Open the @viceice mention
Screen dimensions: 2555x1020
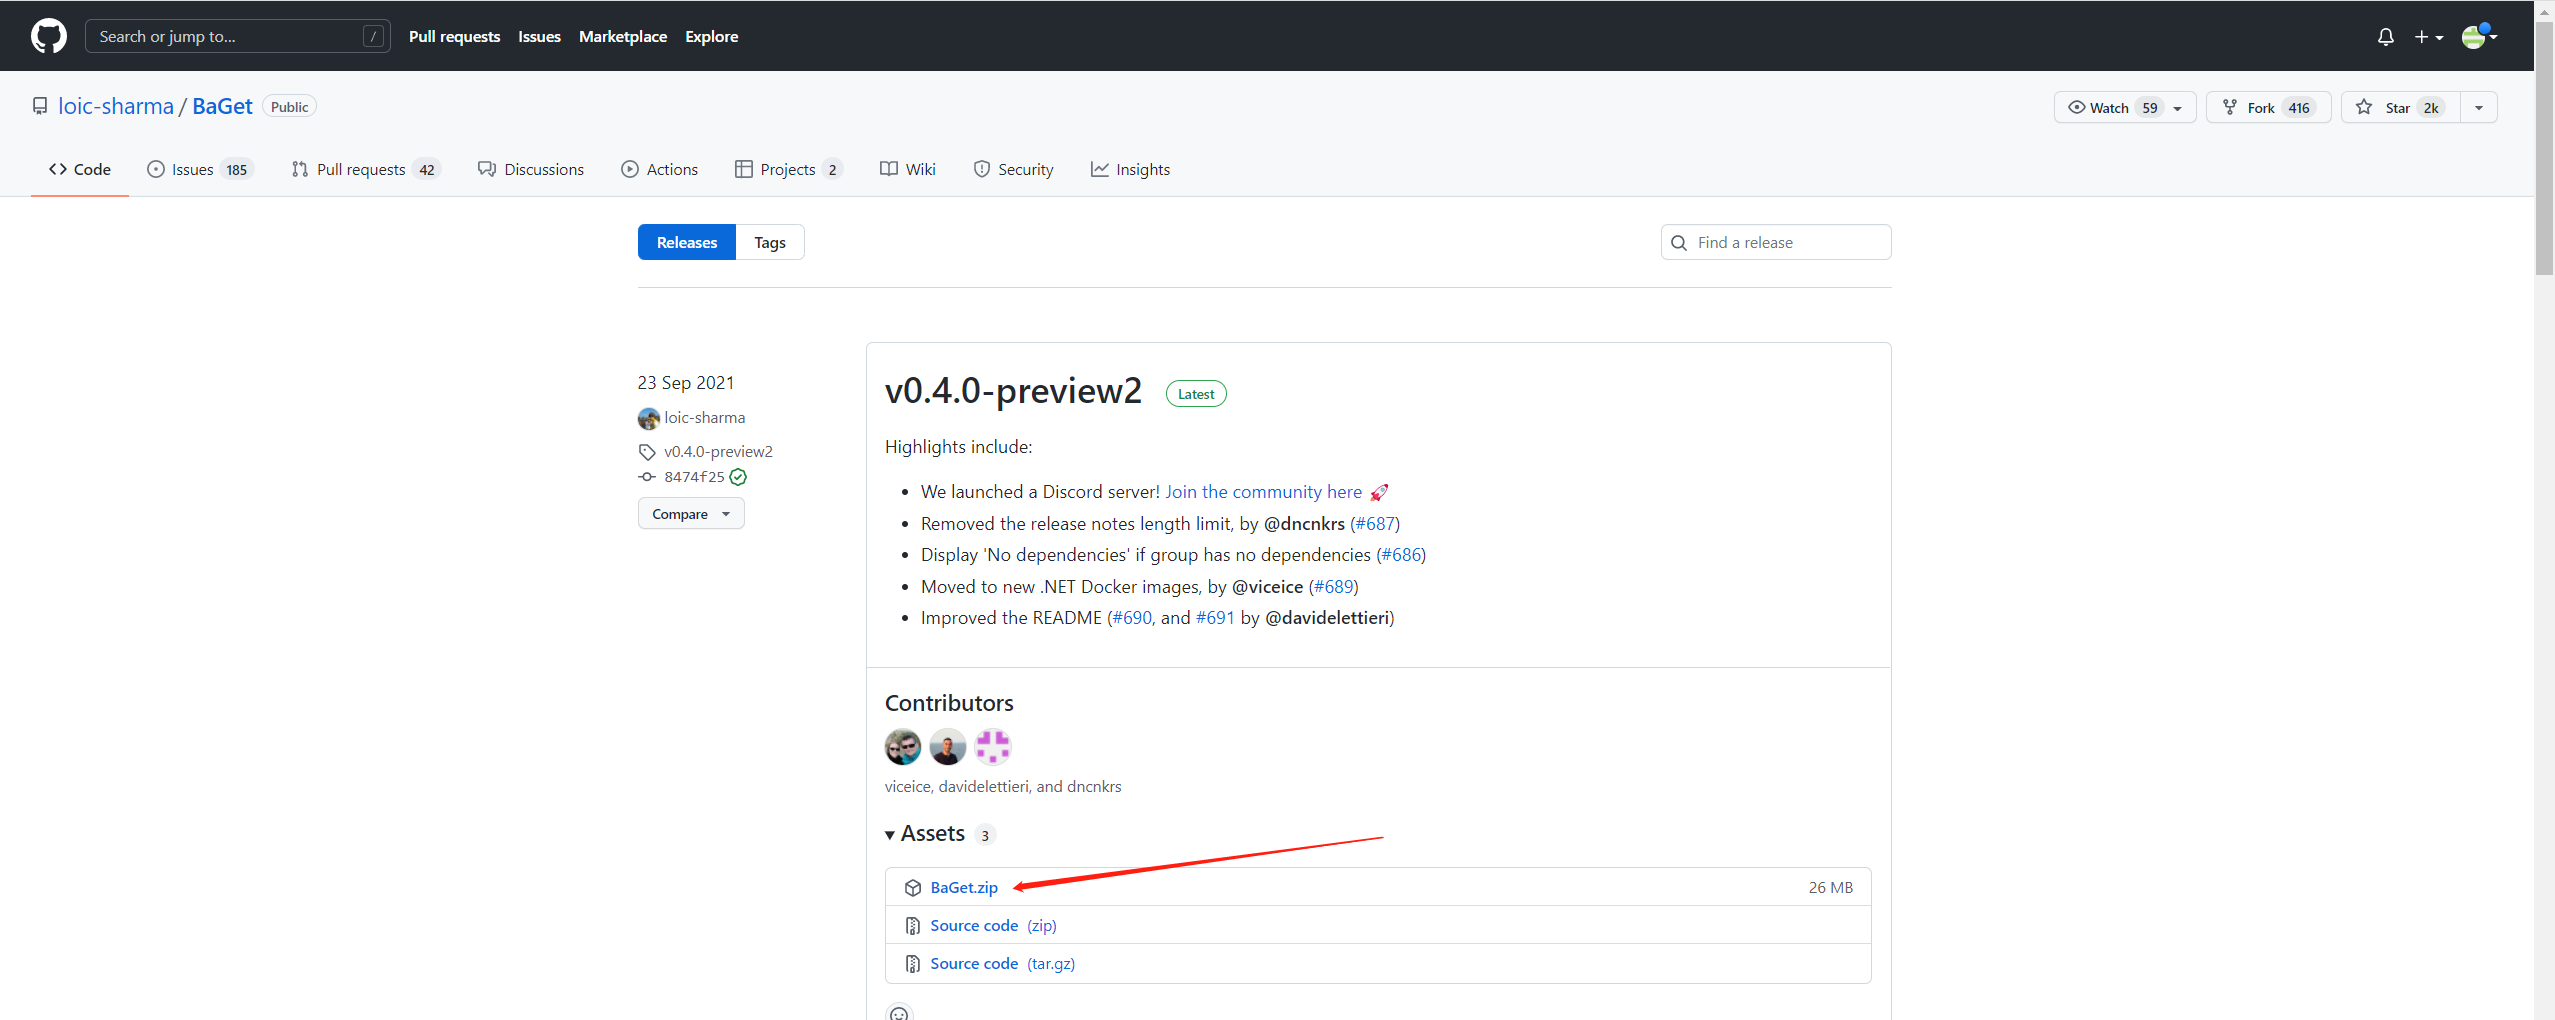[x=1267, y=586]
